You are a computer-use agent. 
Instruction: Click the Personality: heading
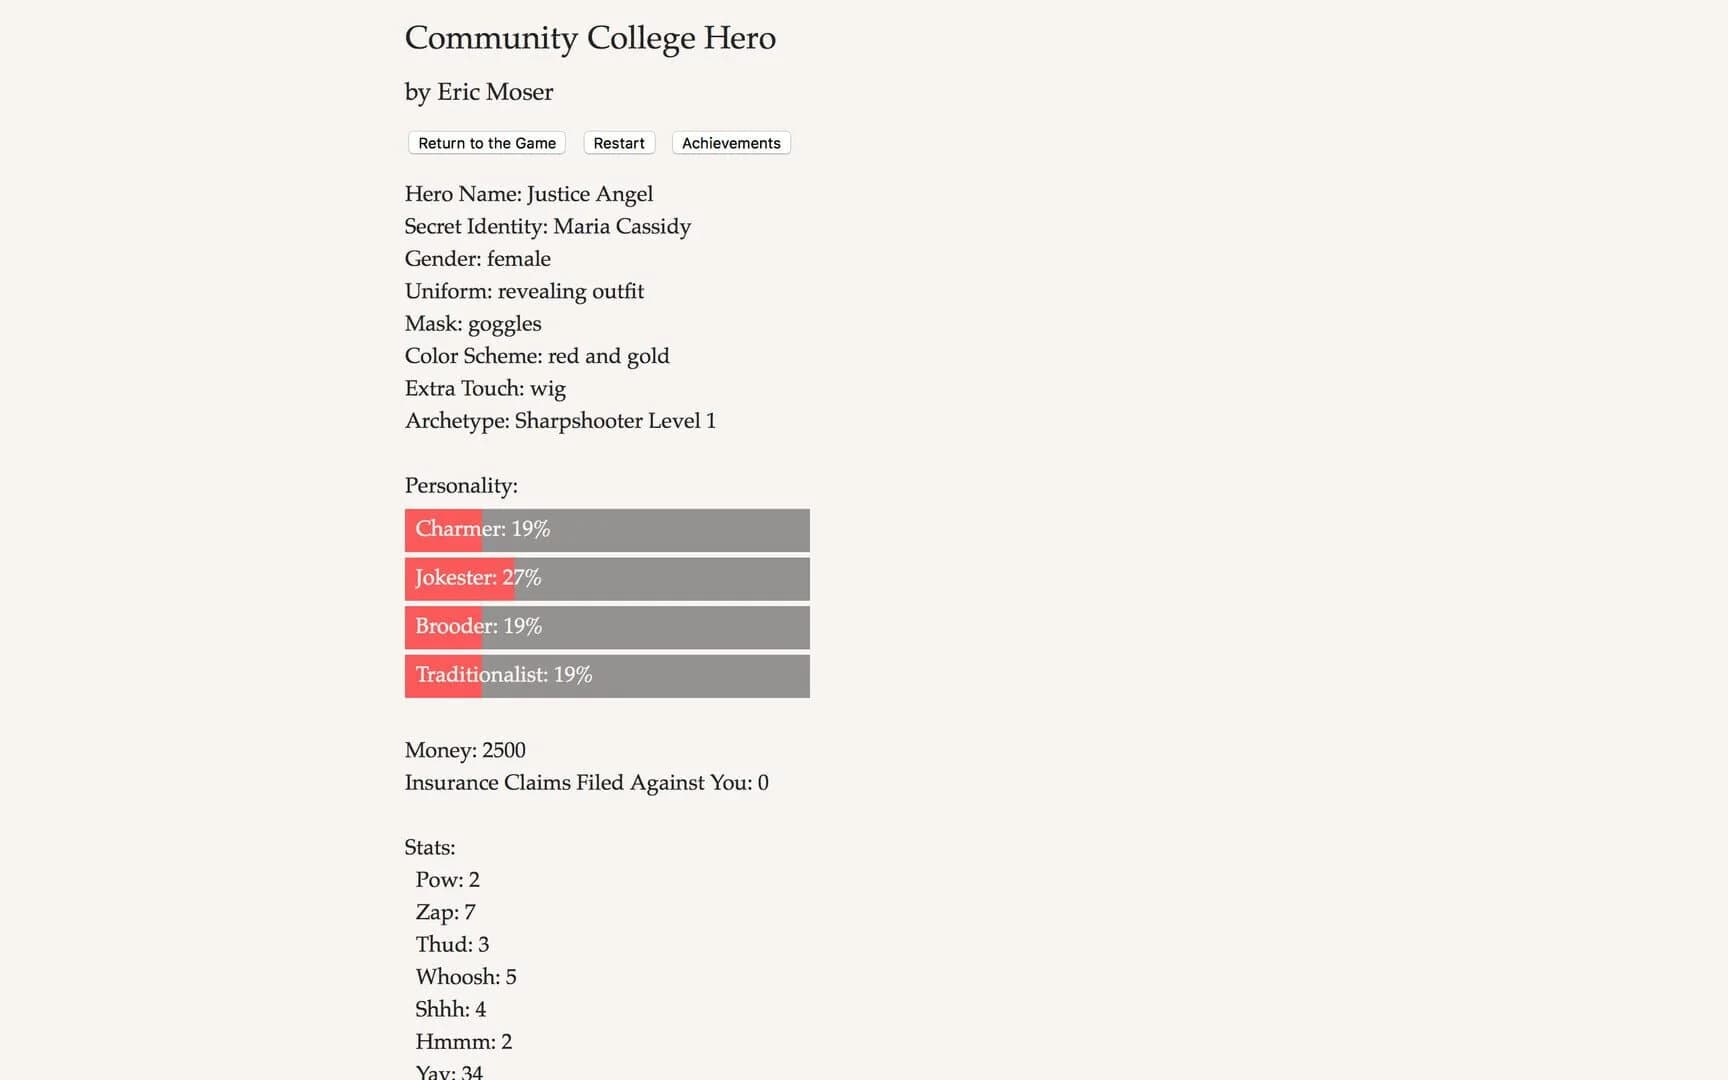(x=461, y=485)
